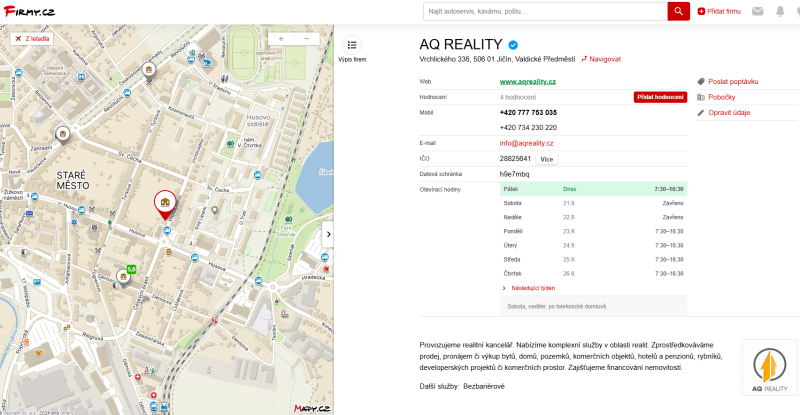The height and width of the screenshot is (415, 800).
Task: Click 'Více' button next to IČO
Action: (x=546, y=159)
